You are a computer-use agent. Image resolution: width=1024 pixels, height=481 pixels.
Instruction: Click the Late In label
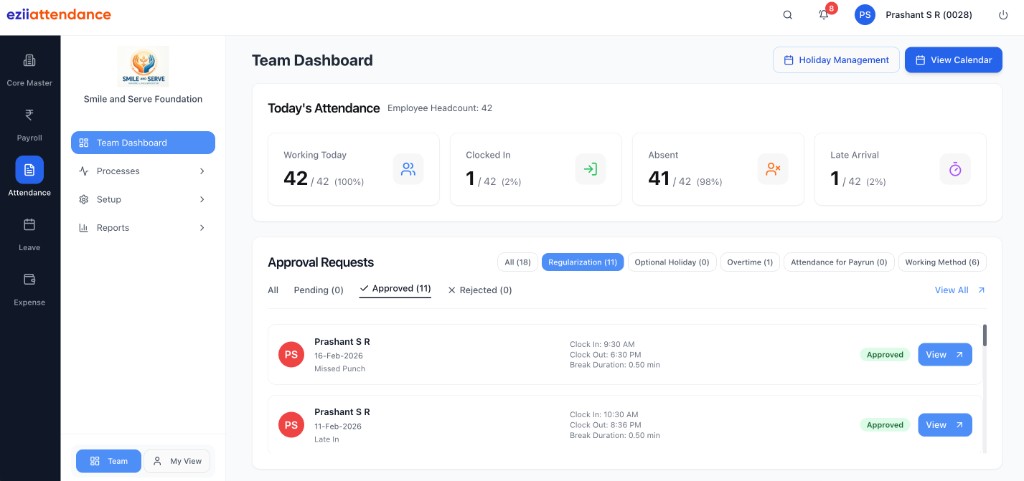point(327,439)
